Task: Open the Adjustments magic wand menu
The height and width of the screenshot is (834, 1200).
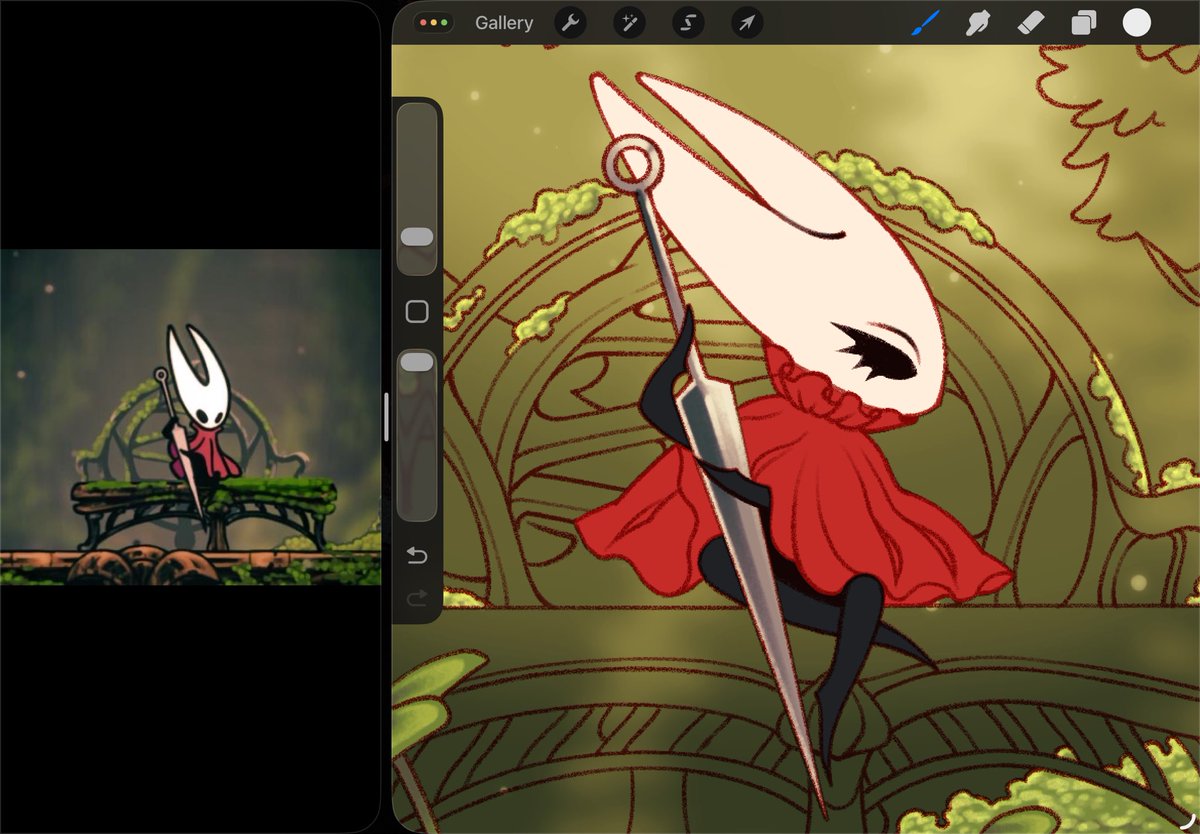Action: [x=629, y=23]
